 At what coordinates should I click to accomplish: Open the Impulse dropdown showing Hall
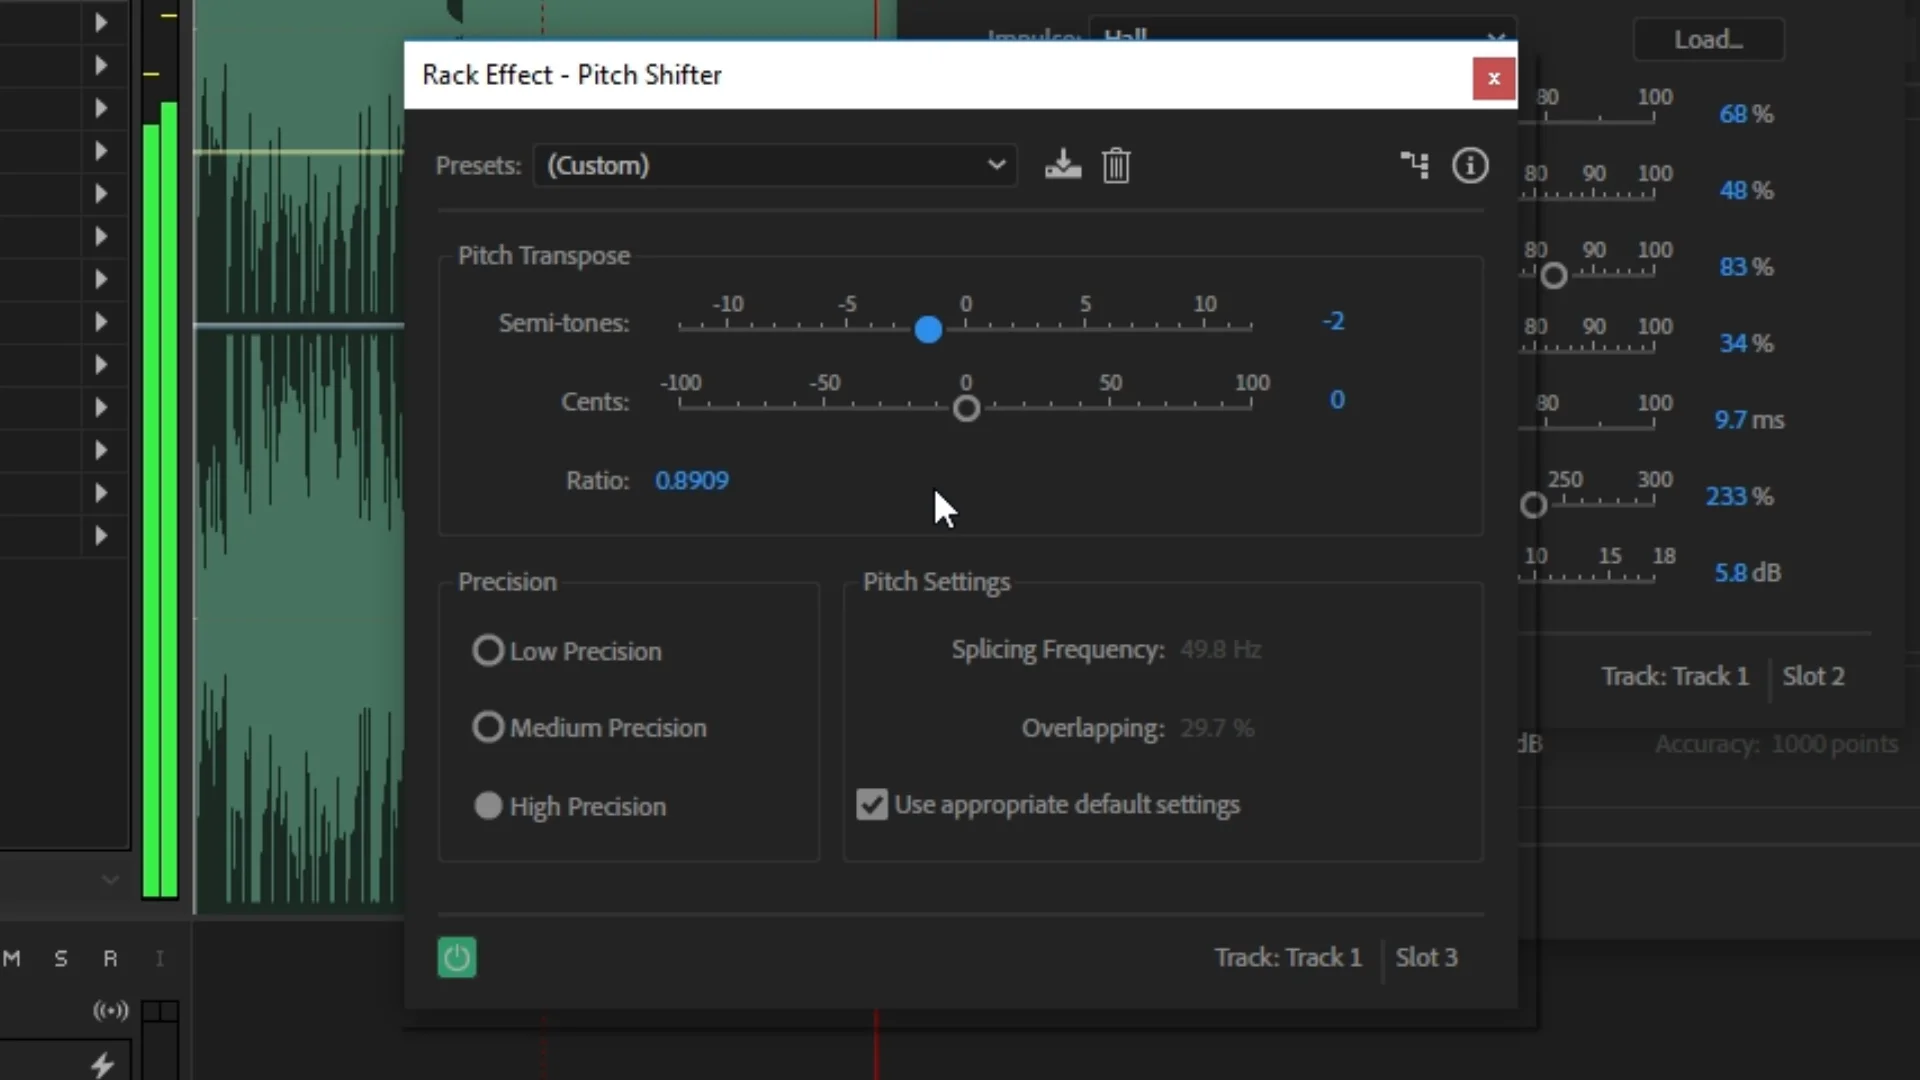1302,32
